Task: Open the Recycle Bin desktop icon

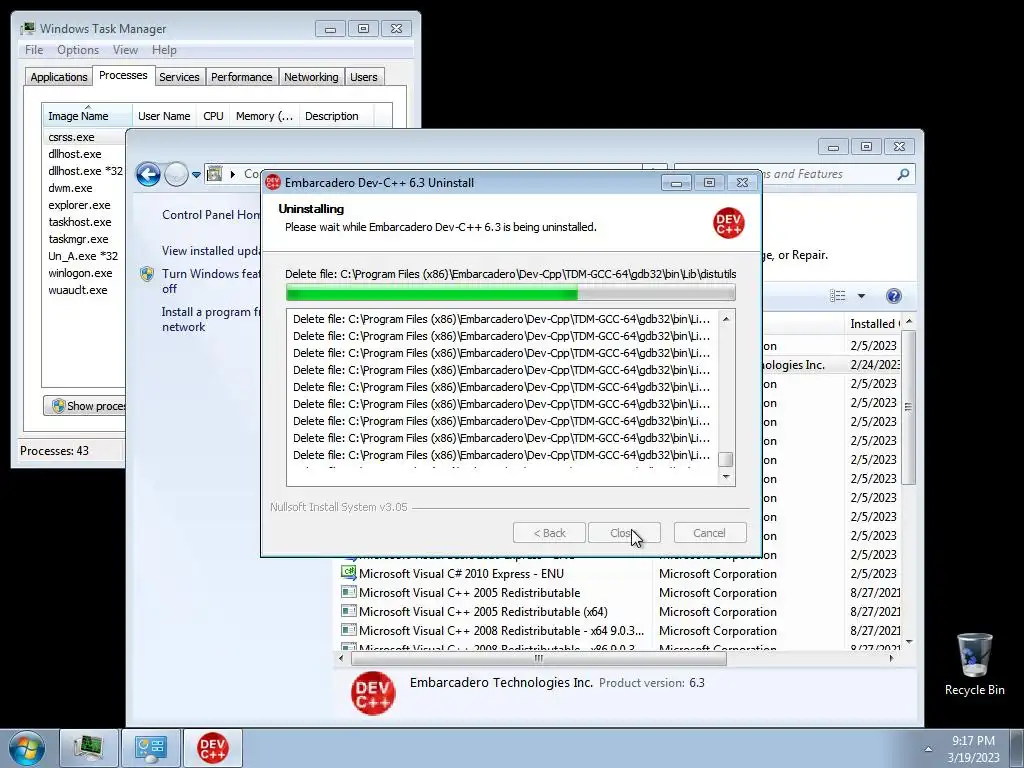Action: click(974, 665)
